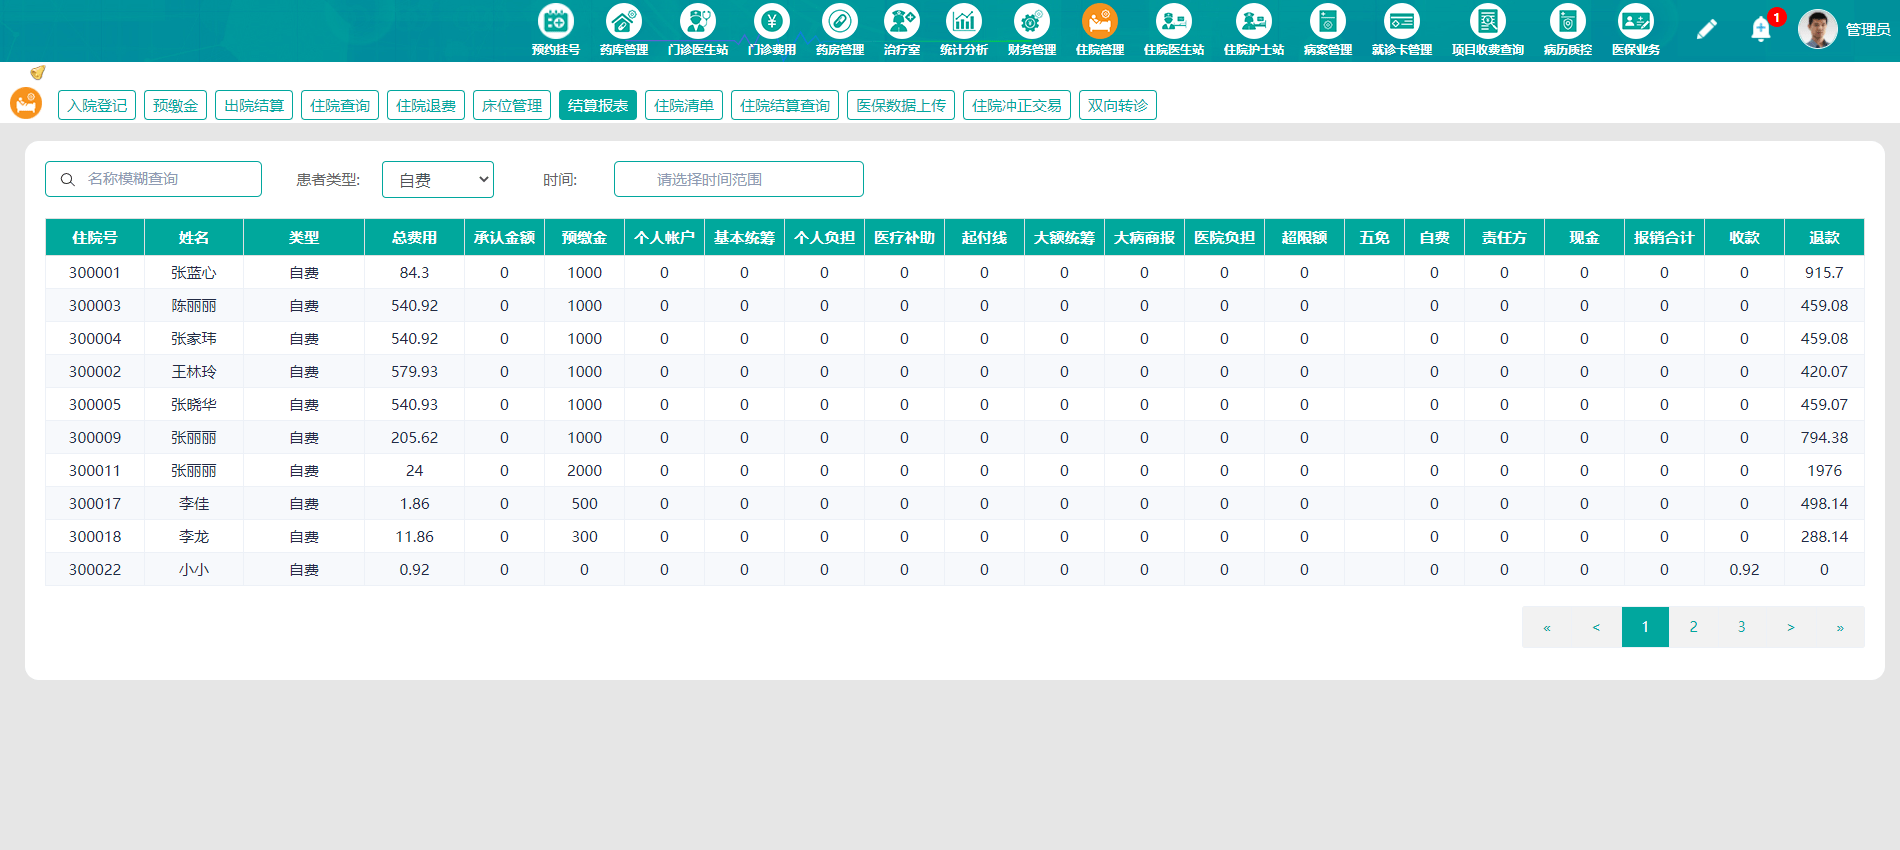The image size is (1900, 850).
Task: Open the 病历质控 medical record QC icon
Action: point(1568,30)
